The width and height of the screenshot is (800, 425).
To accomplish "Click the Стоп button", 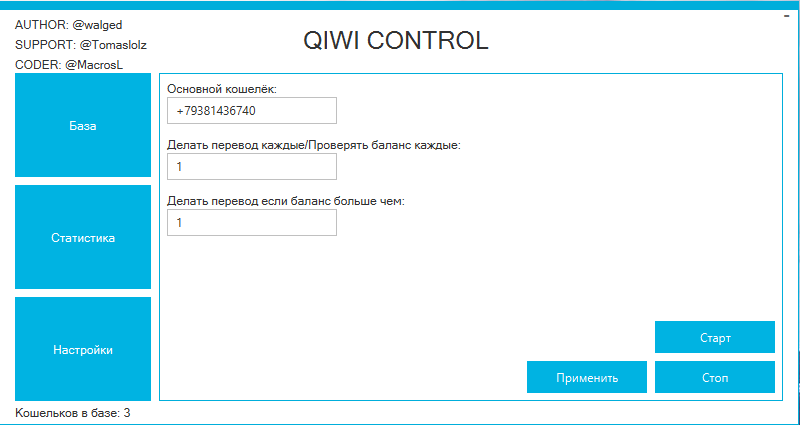I will 714,378.
